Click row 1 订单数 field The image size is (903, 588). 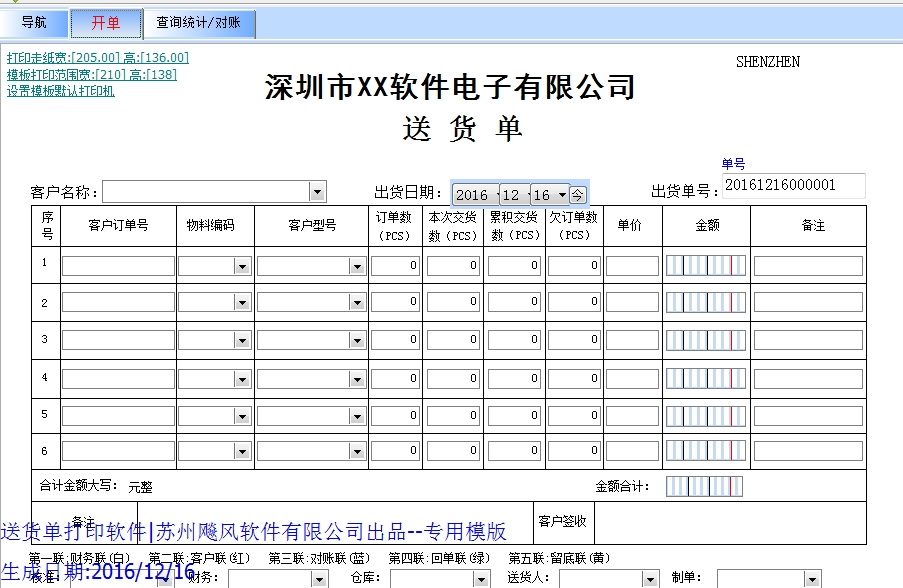(395, 265)
